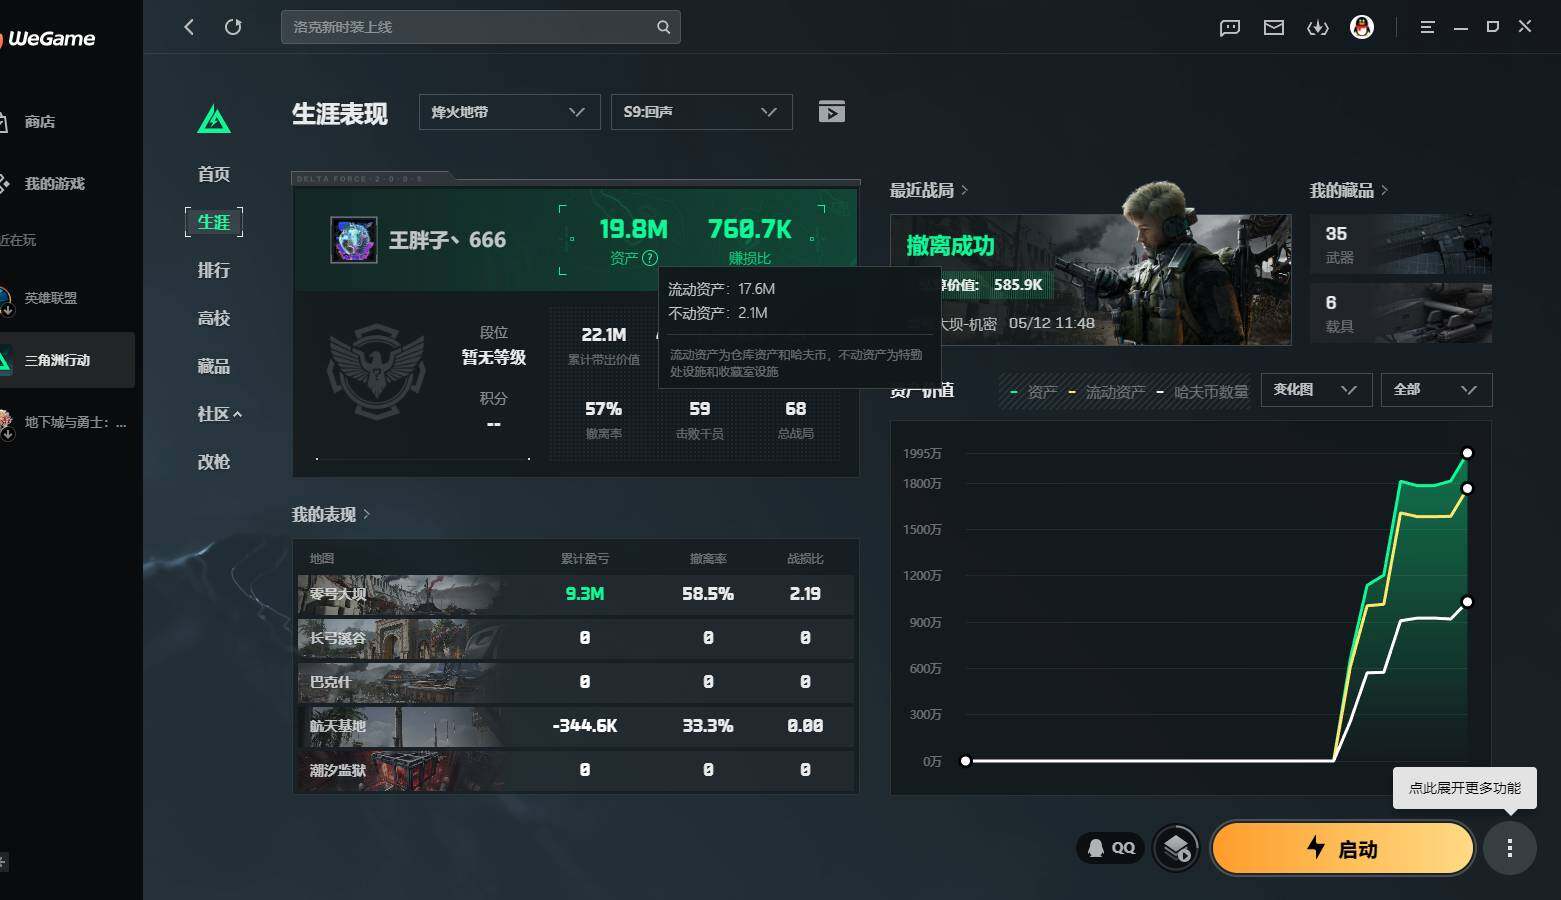Open the 最近战局 section link
Image resolution: width=1561 pixels, height=900 pixels.
pos(929,190)
